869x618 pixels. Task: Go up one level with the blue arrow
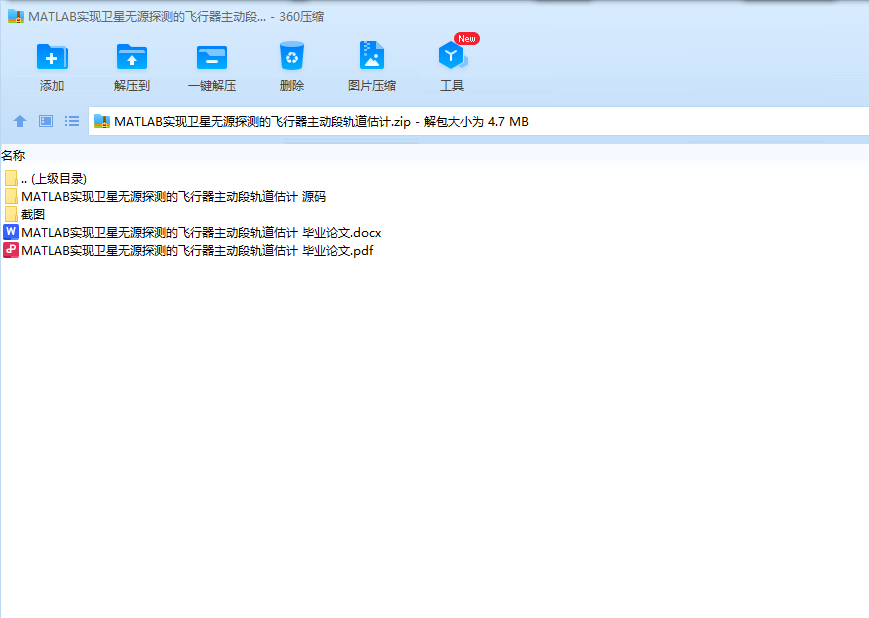tap(20, 121)
